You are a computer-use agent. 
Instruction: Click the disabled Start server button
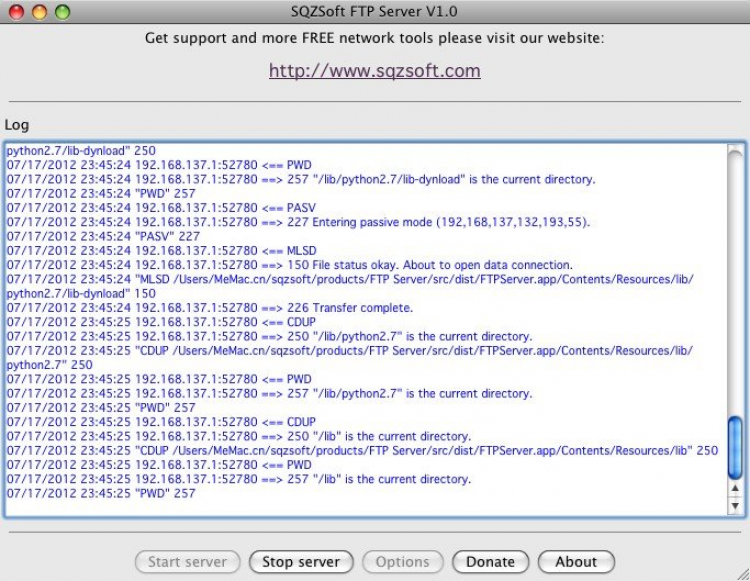tap(188, 561)
